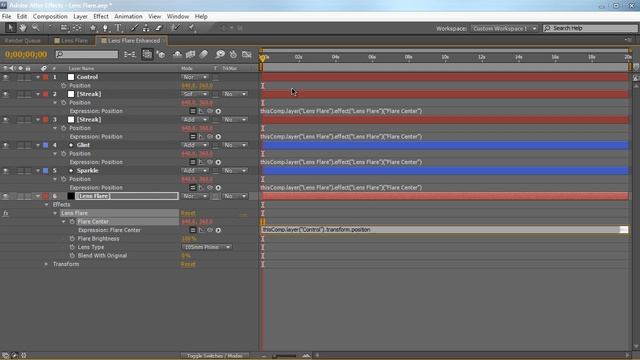
Task: Select the Puppet Pin tool
Action: [191, 28]
